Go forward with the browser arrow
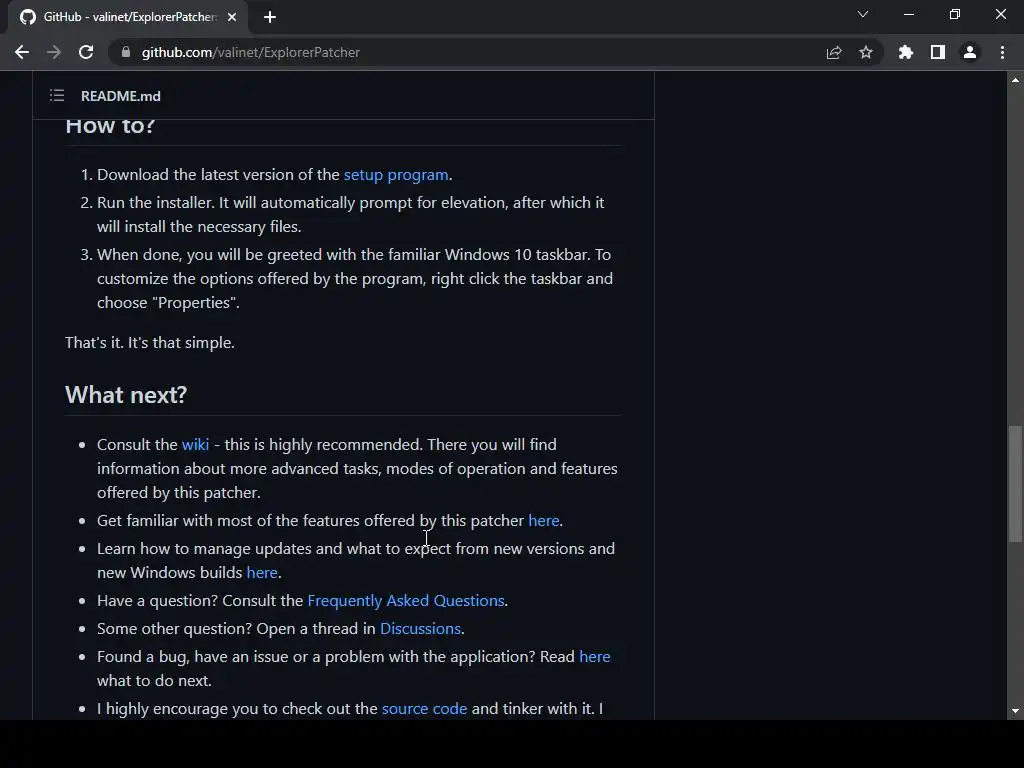This screenshot has width=1024, height=768. (54, 52)
